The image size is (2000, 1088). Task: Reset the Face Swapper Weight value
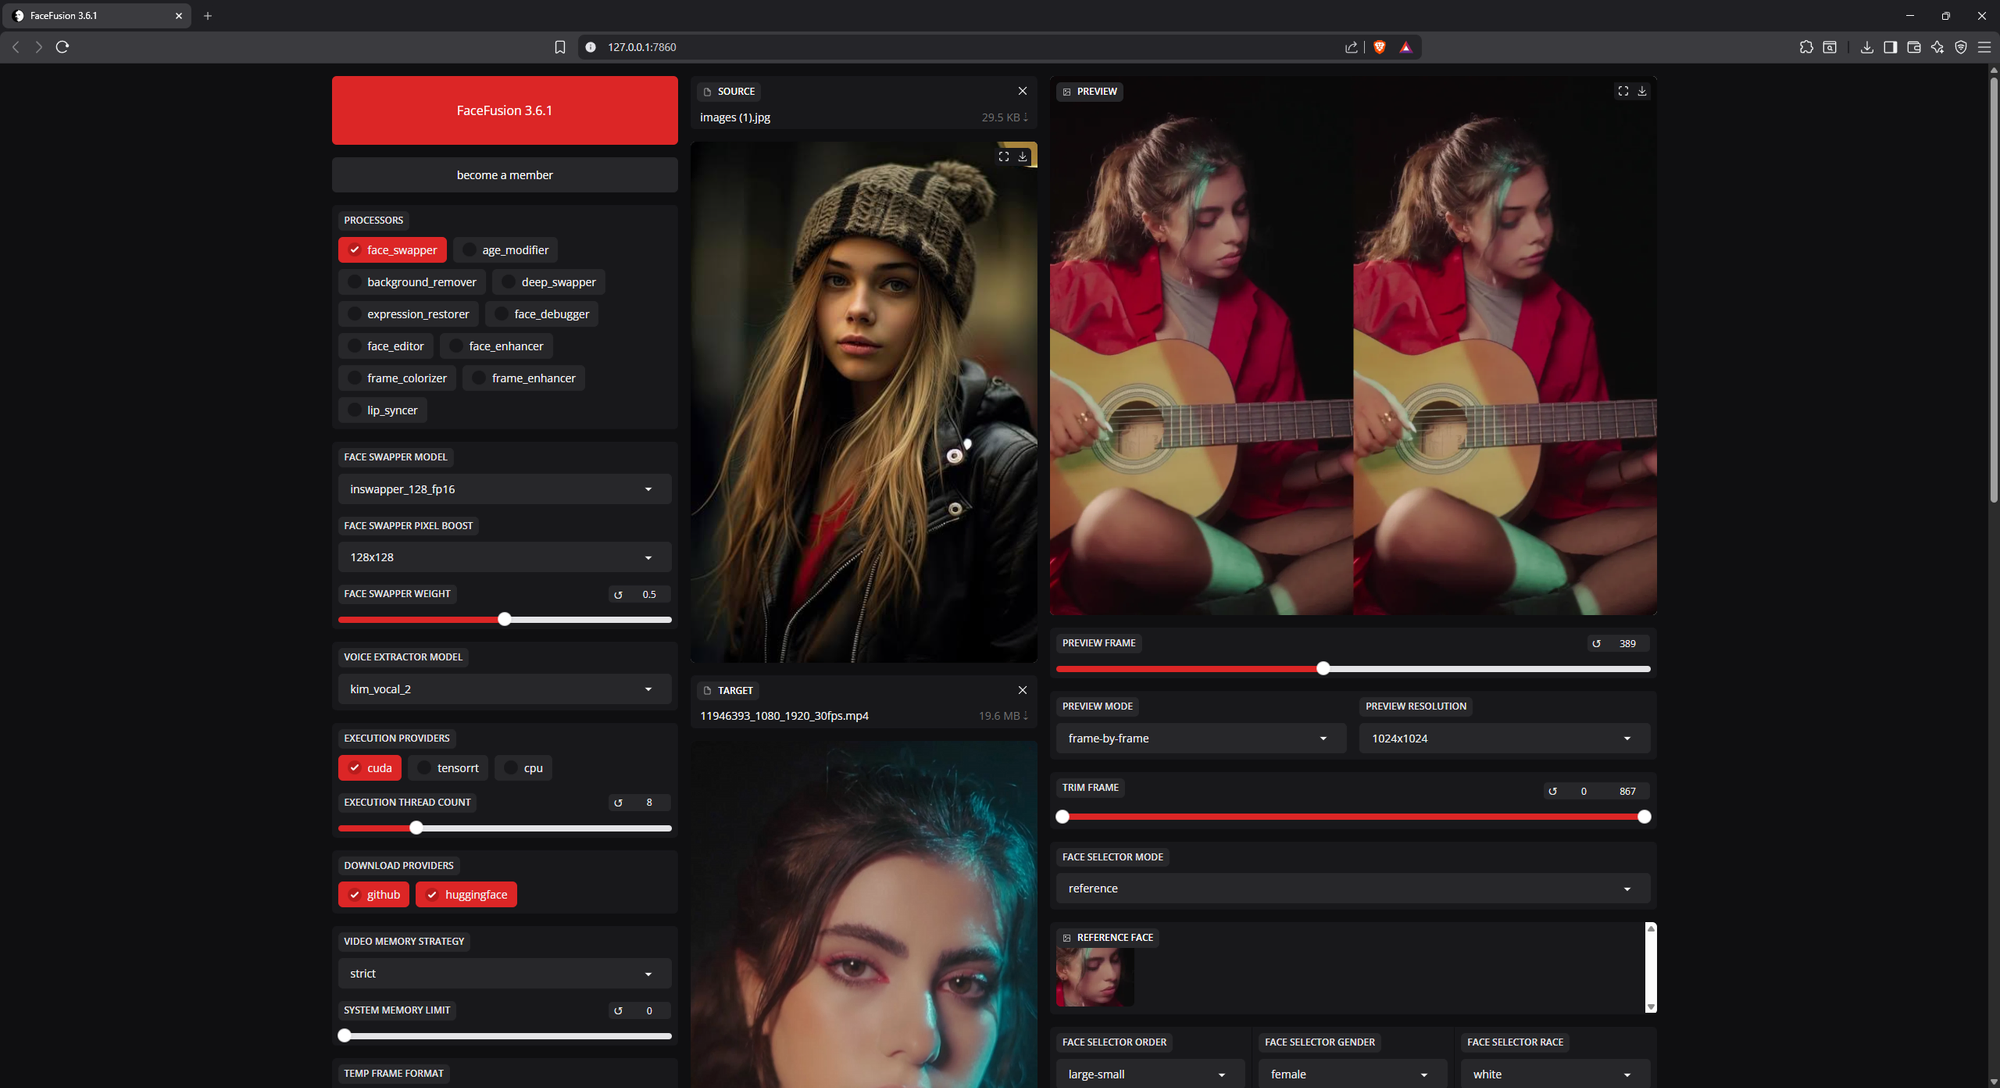click(x=618, y=595)
